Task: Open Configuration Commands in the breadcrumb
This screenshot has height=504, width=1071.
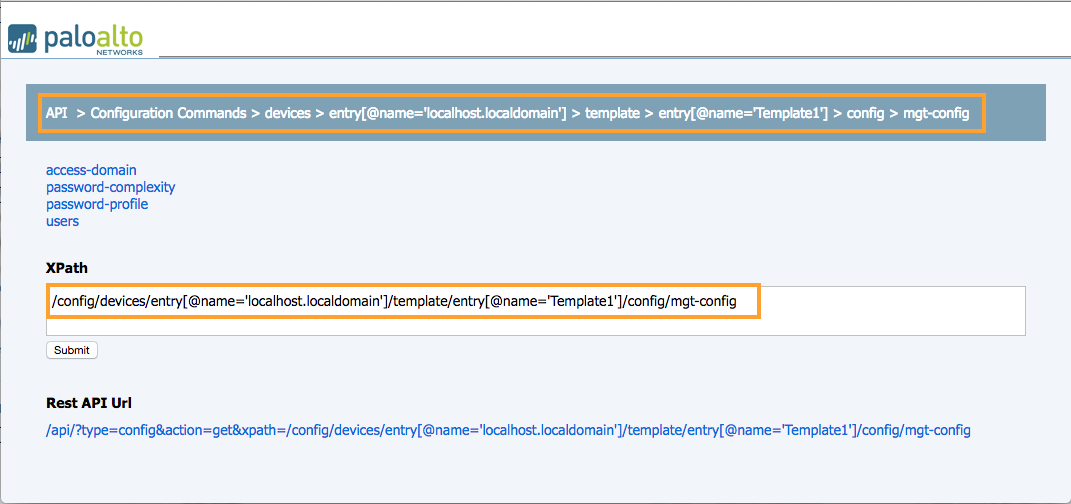Action: [x=168, y=113]
